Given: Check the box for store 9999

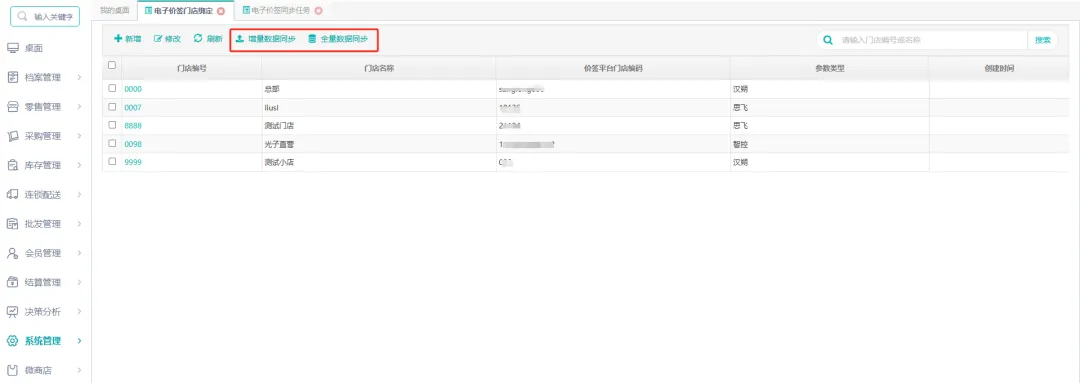Looking at the screenshot, I should click(x=112, y=161).
